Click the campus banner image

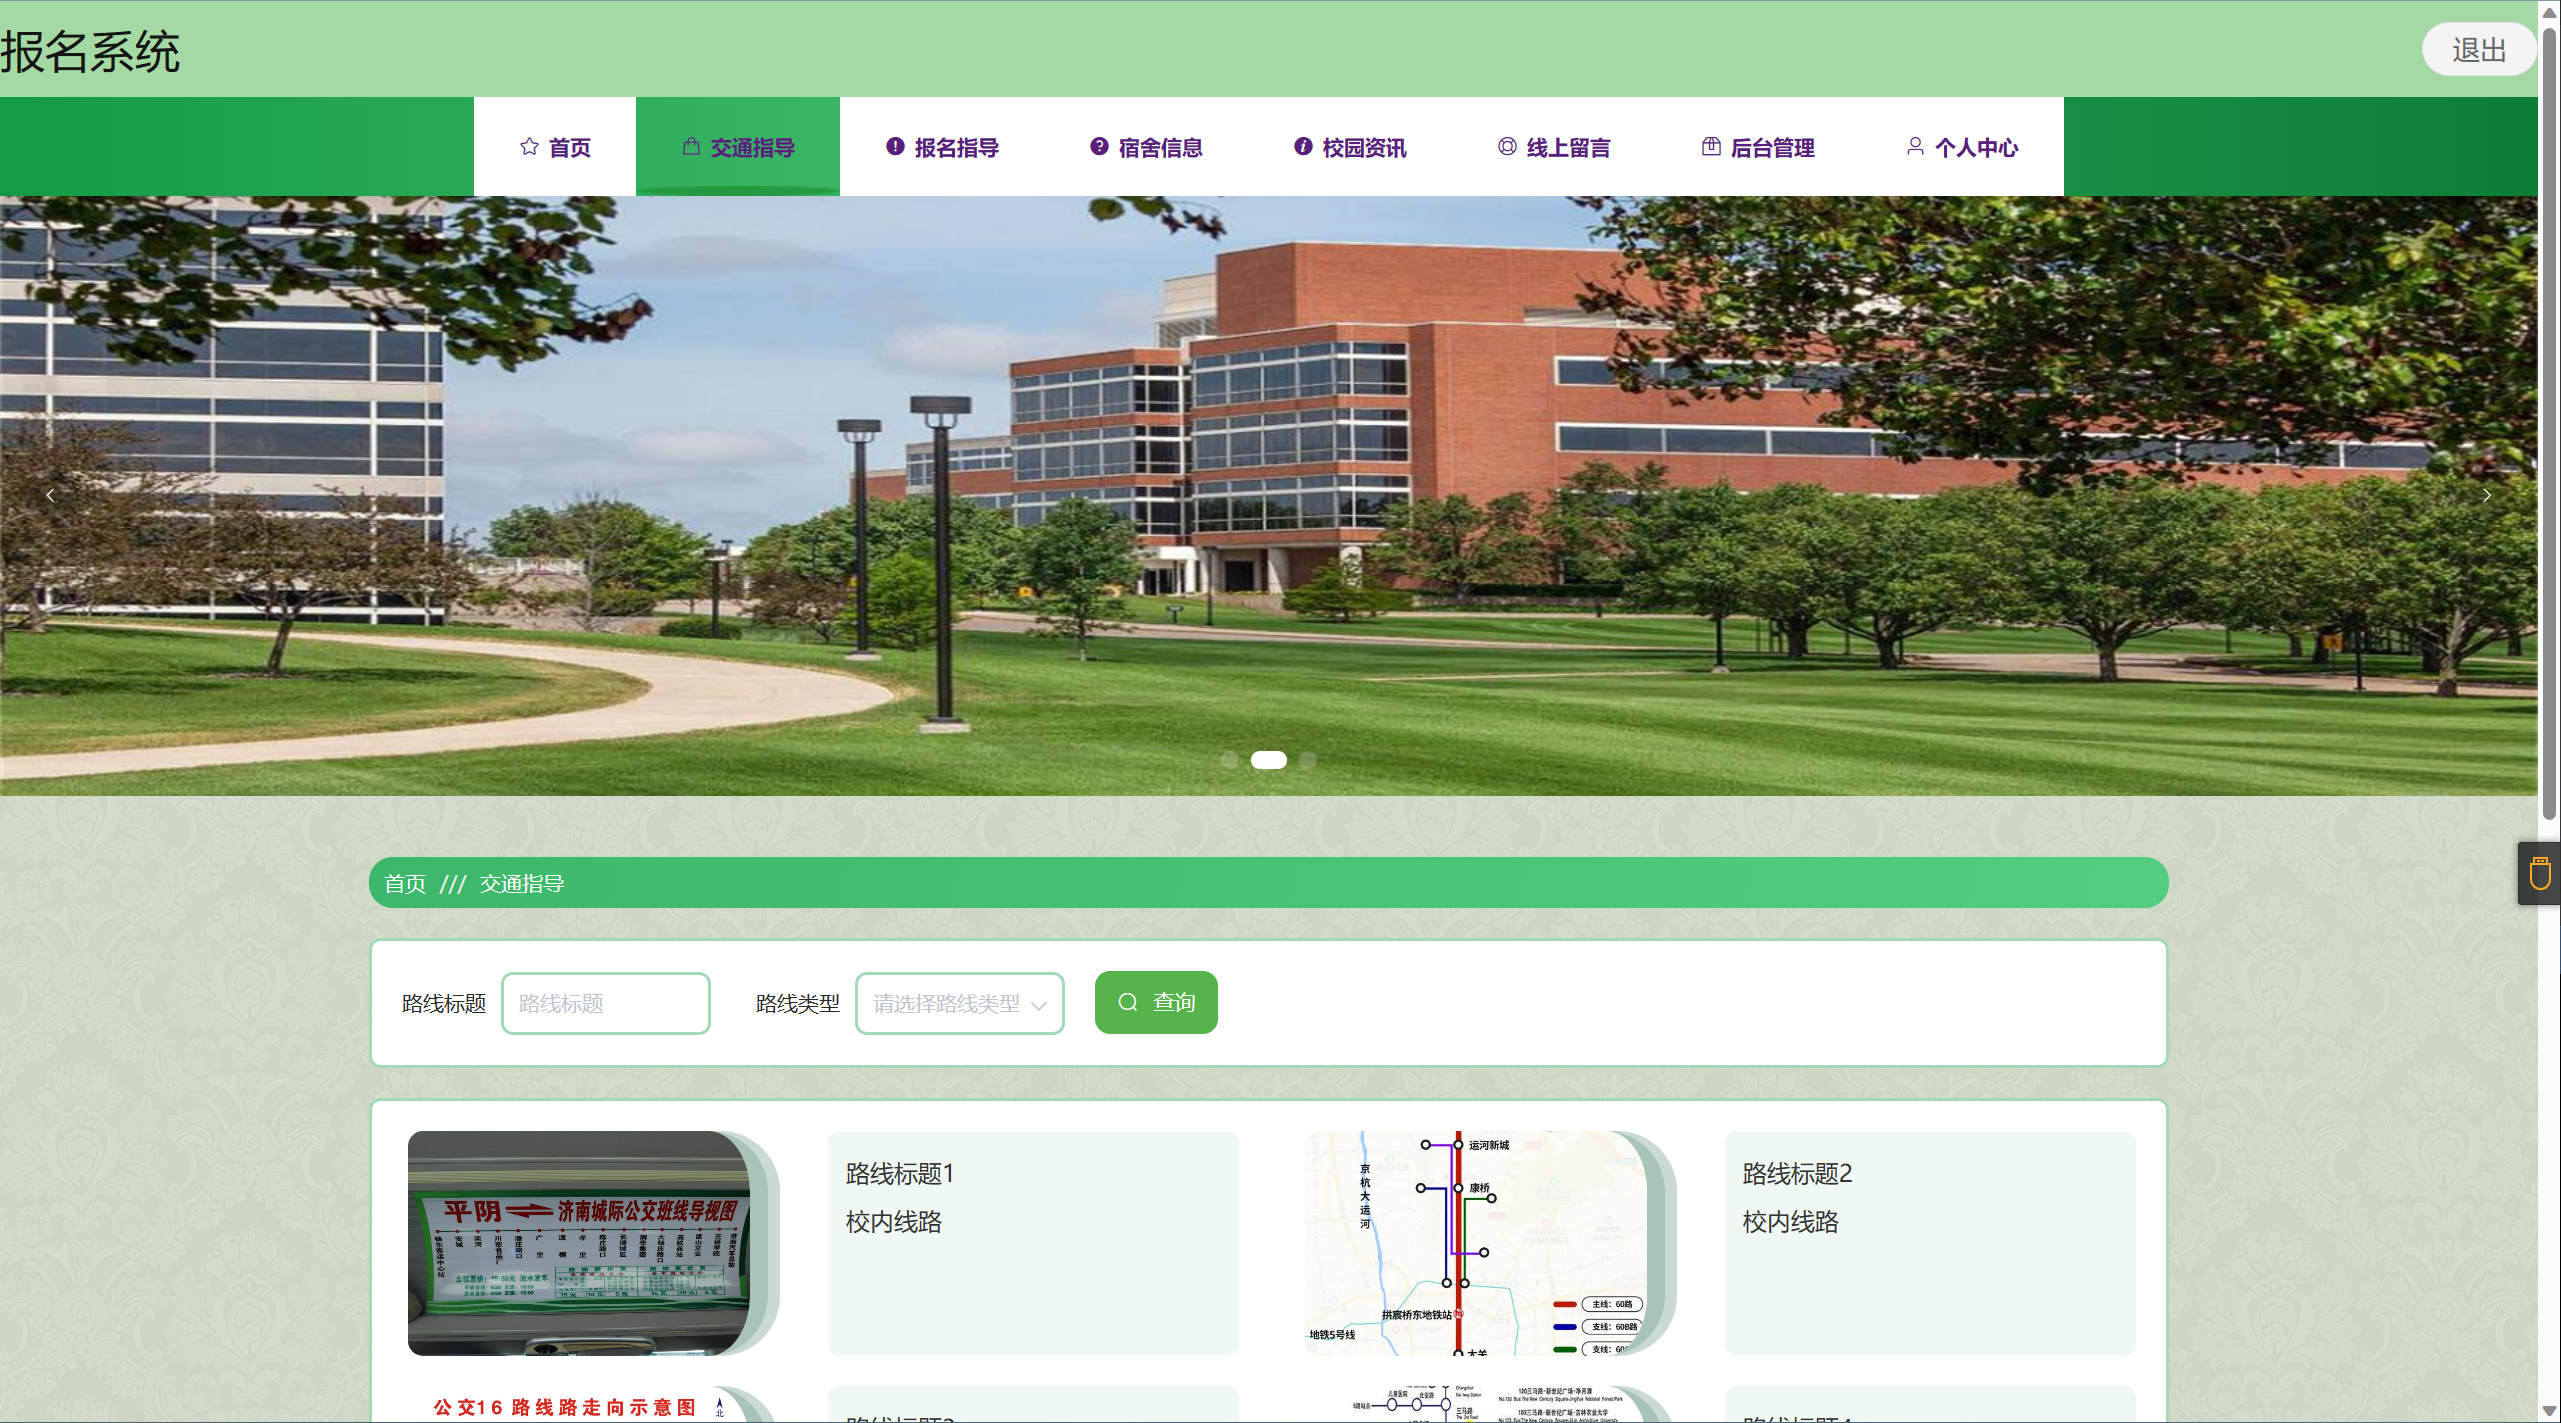click(1269, 495)
